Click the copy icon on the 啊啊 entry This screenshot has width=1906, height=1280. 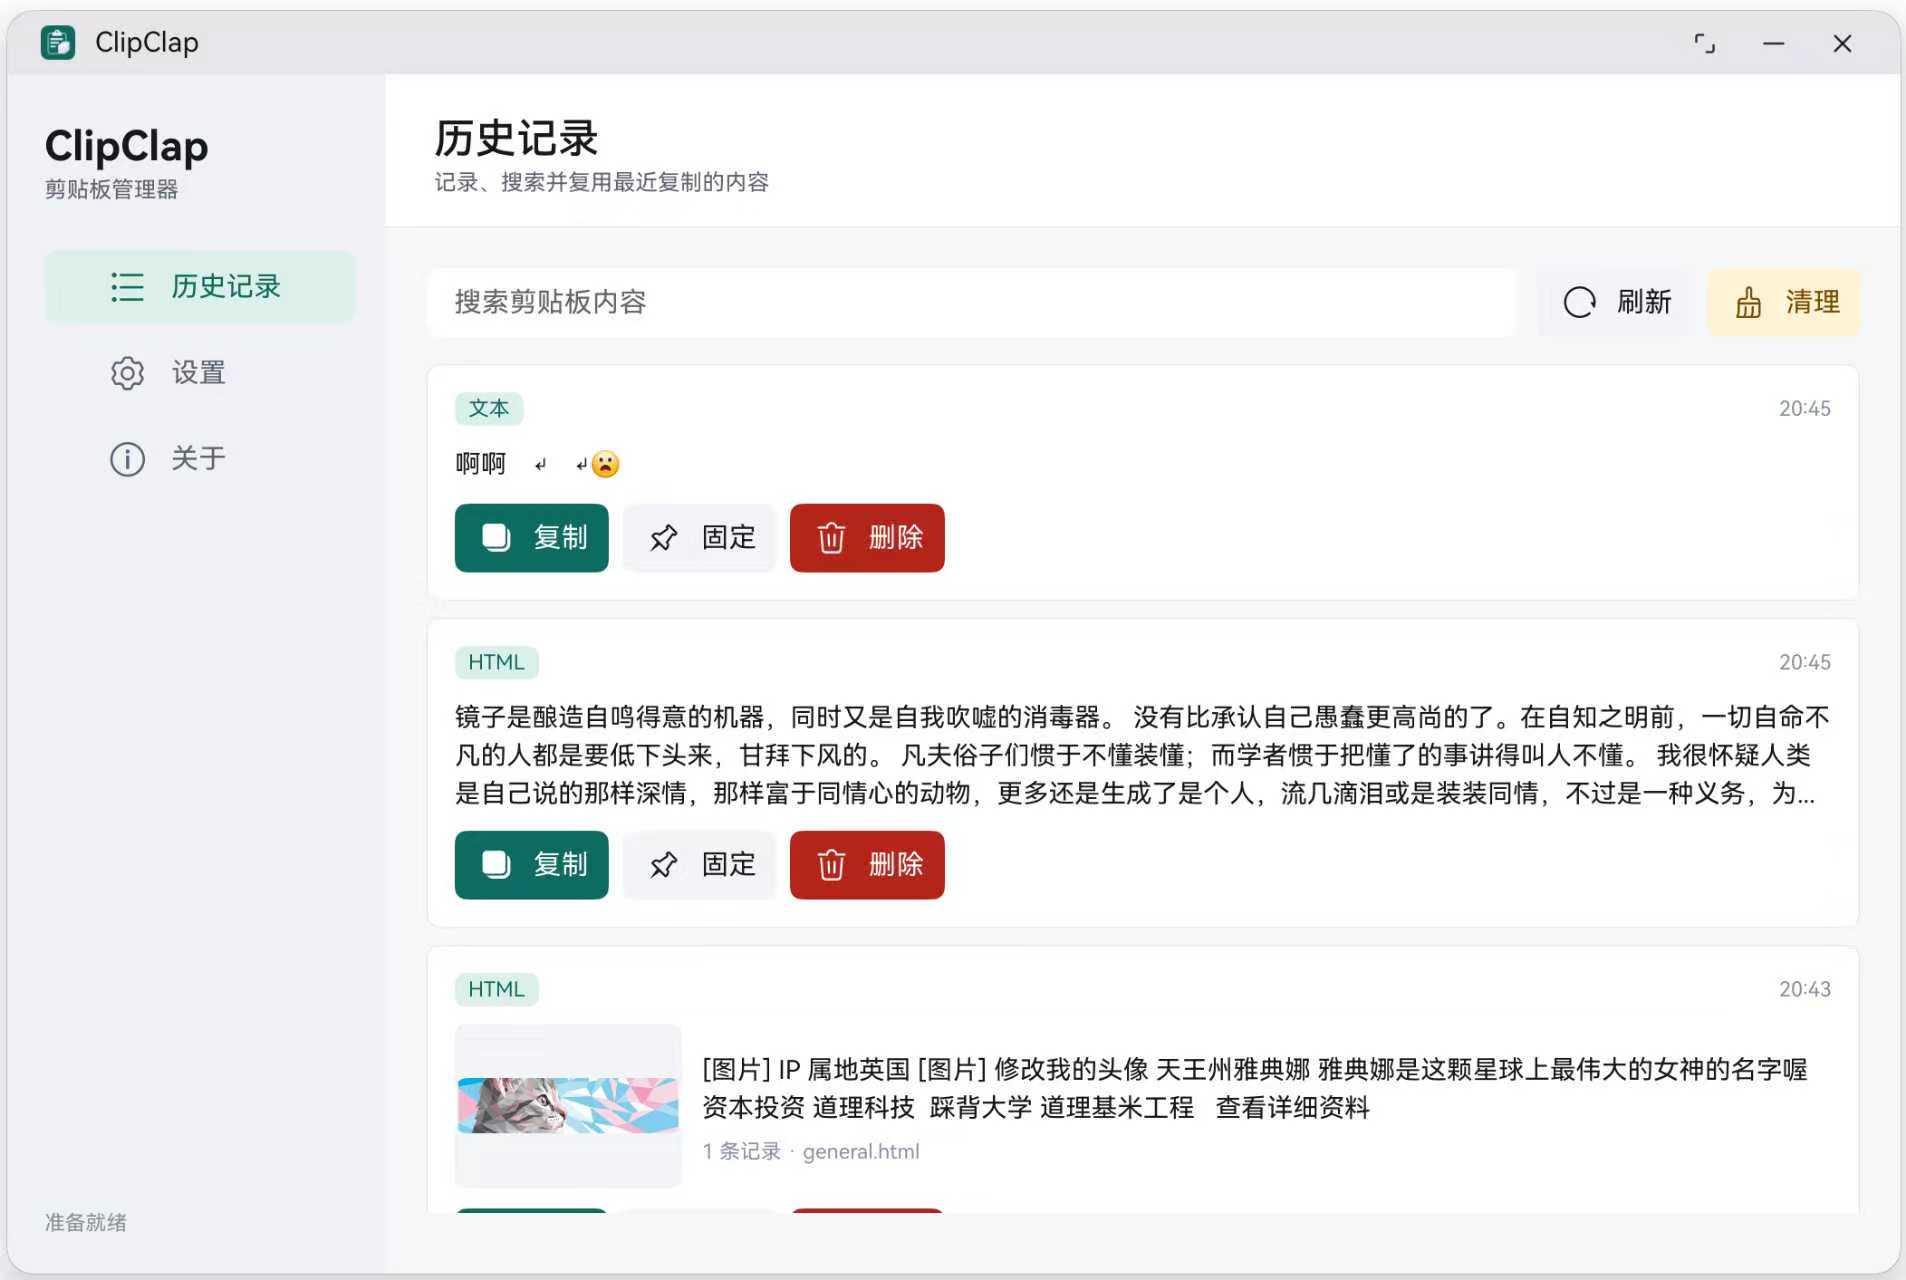coord(496,538)
